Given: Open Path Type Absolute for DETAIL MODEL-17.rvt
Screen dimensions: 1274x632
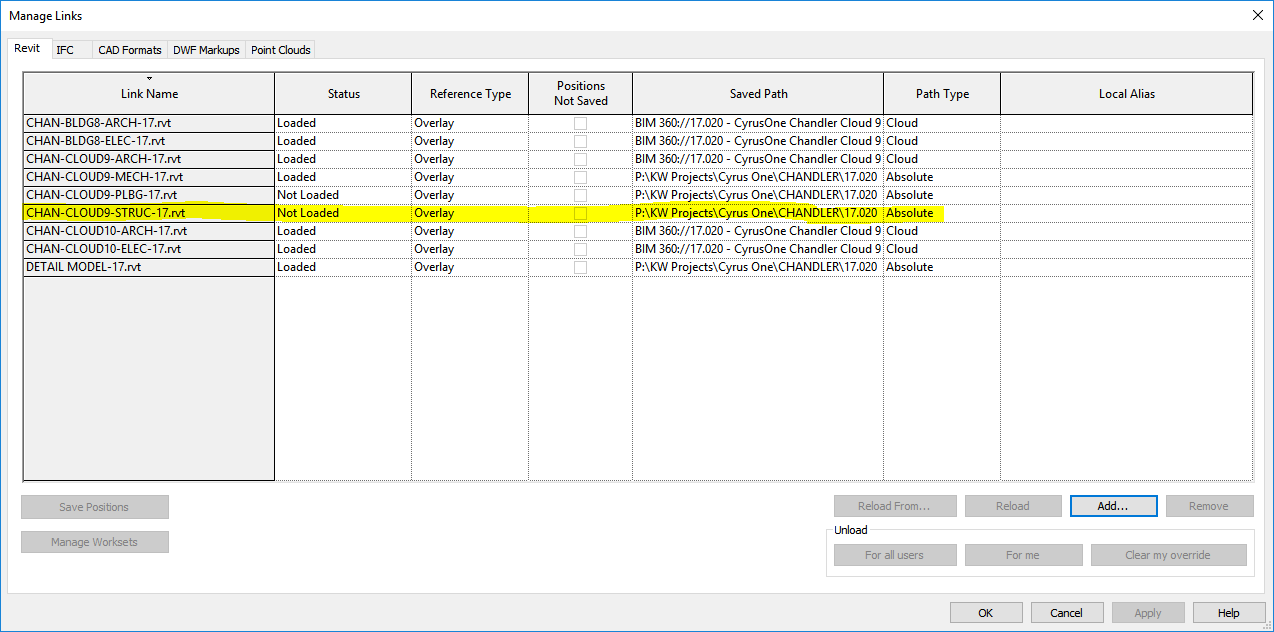Looking at the screenshot, I should point(942,267).
